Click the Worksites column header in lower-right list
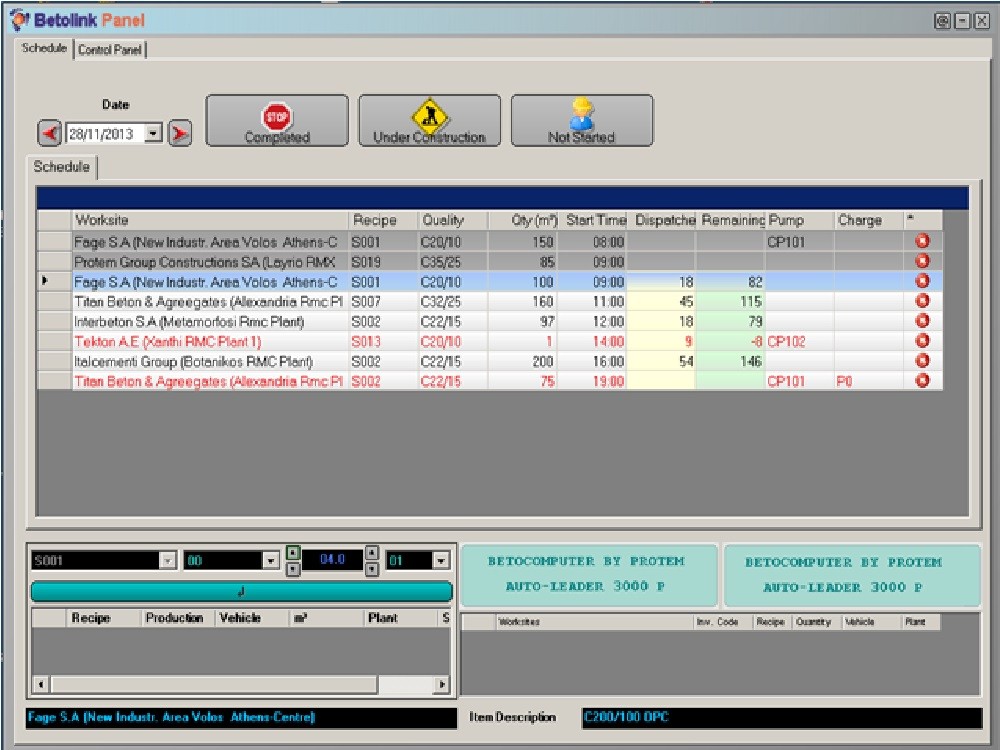The image size is (1000, 750). point(594,622)
